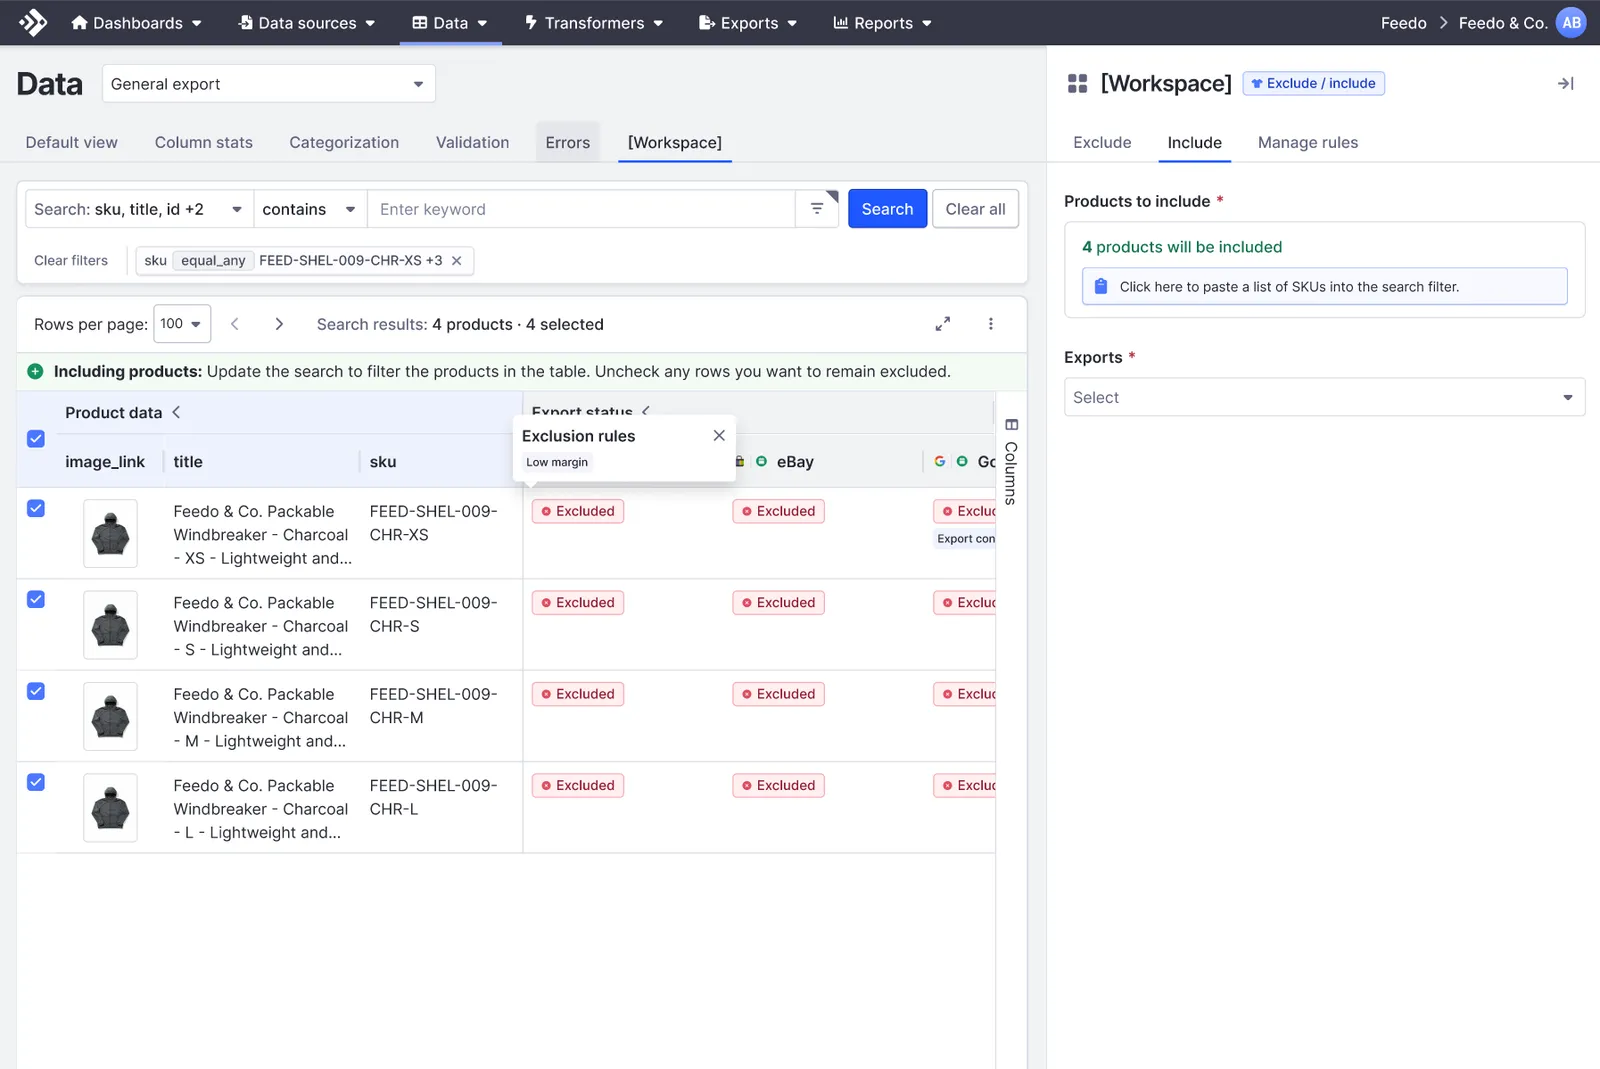Open the Search fields dropdown
The image size is (1600, 1069).
(139, 209)
